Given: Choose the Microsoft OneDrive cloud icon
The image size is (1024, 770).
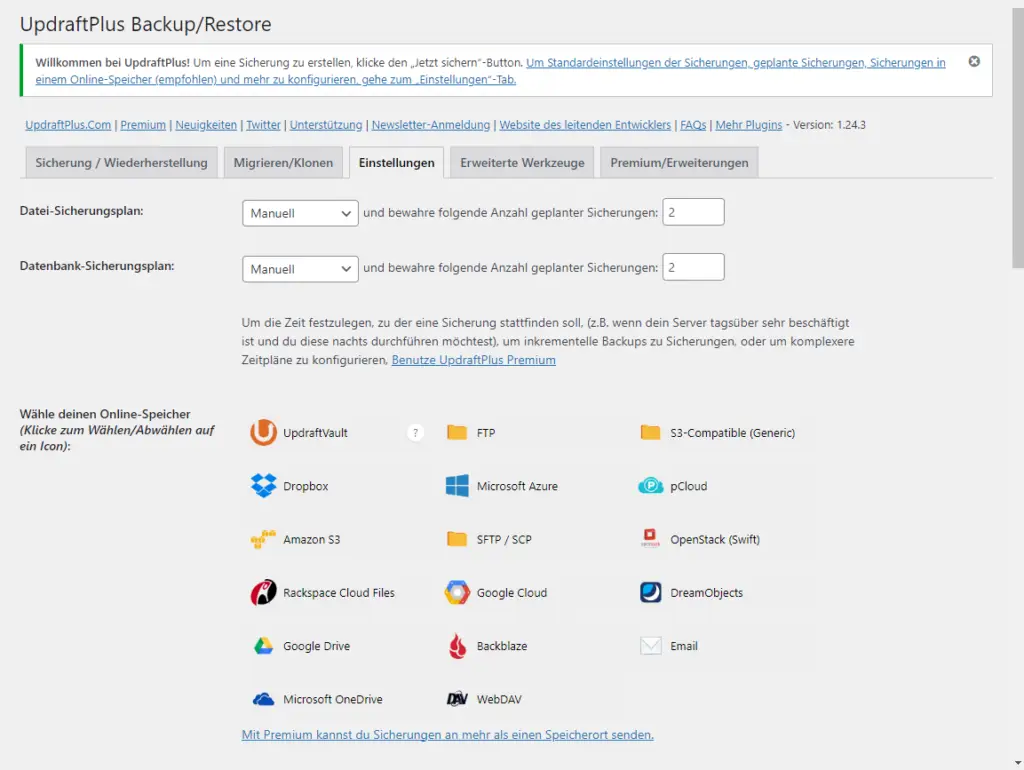Looking at the screenshot, I should click(263, 699).
